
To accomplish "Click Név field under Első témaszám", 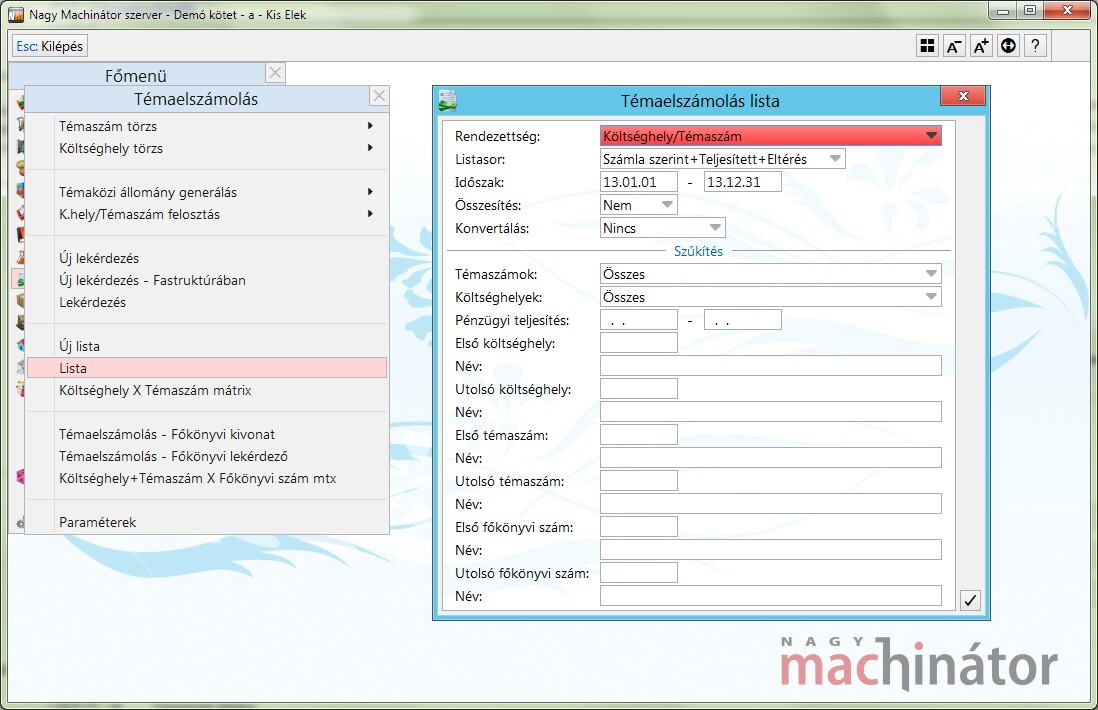I will click(x=770, y=458).
